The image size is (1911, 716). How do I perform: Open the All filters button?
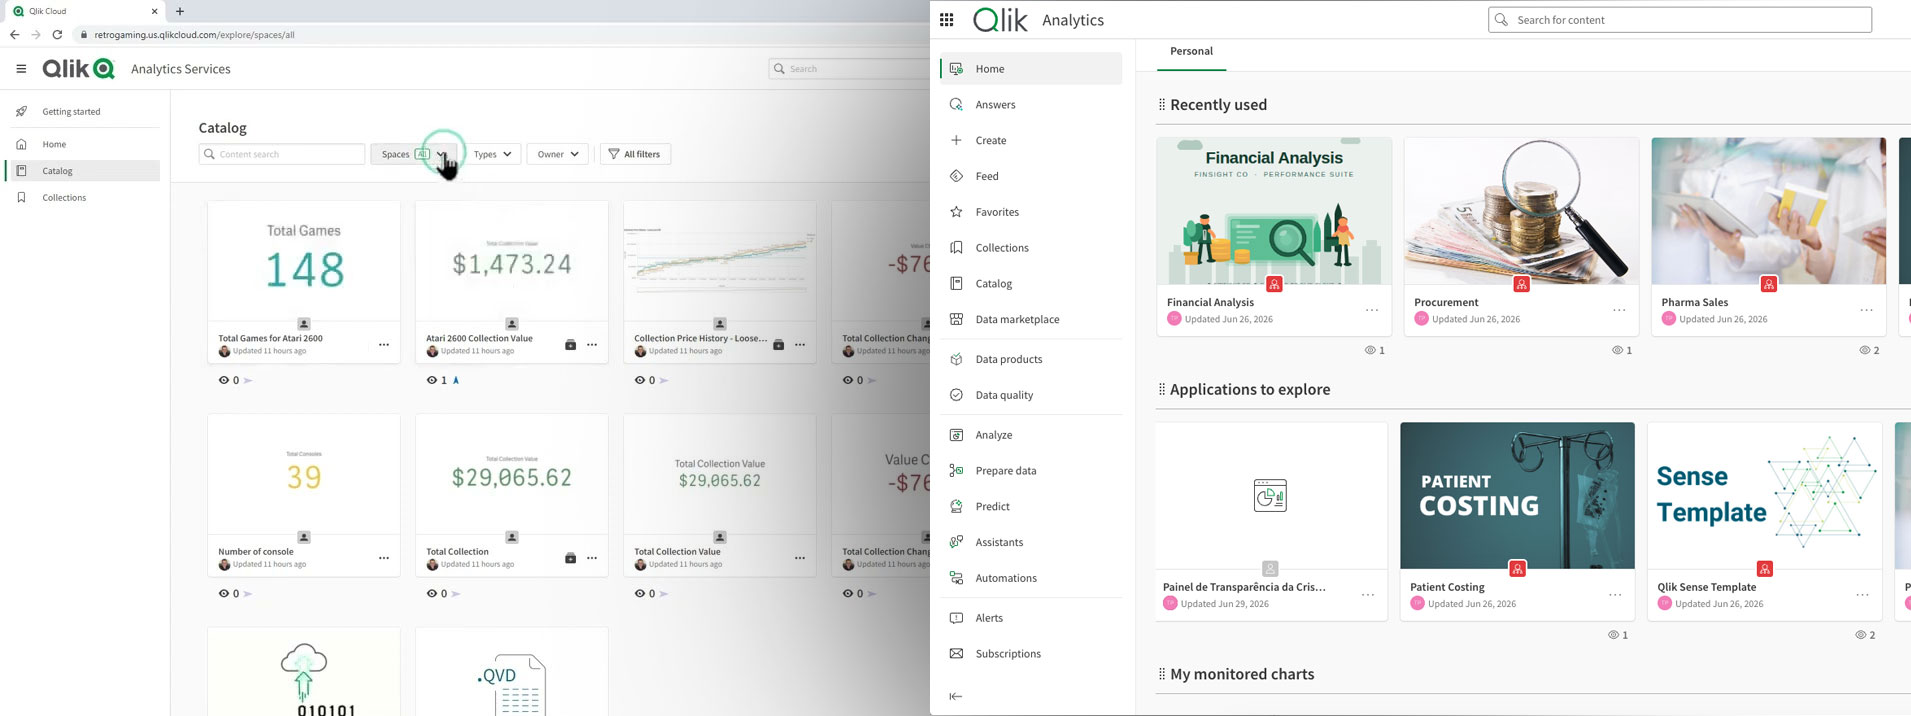click(636, 154)
